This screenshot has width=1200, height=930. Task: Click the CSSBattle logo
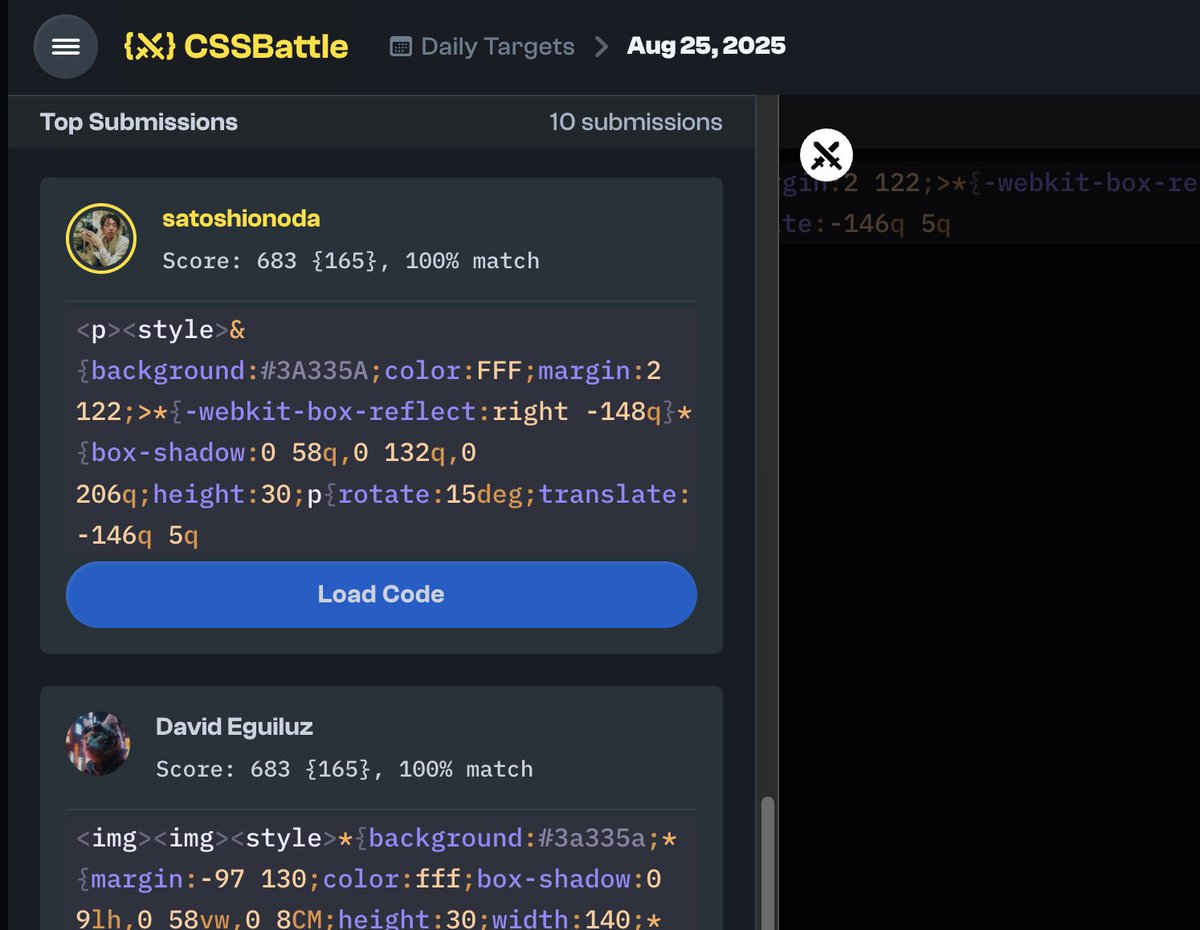coord(236,46)
